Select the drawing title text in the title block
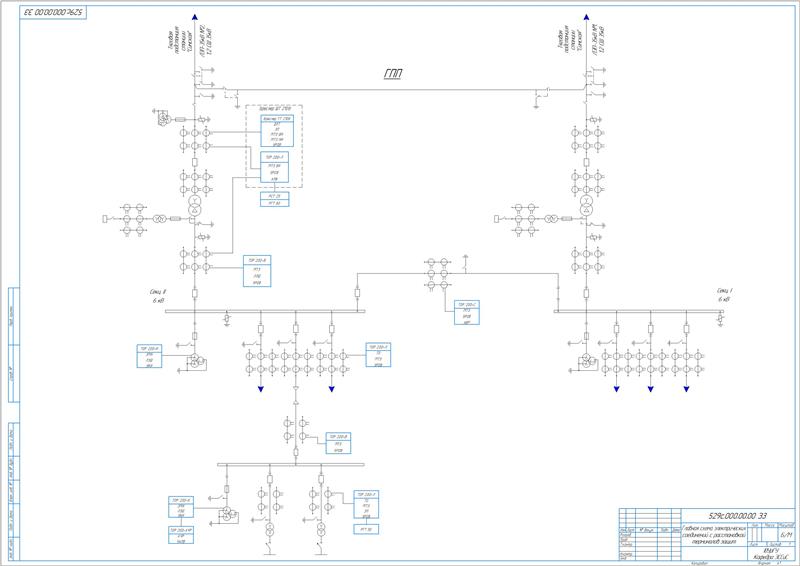This screenshot has width=800, height=566. pyautogui.click(x=714, y=535)
